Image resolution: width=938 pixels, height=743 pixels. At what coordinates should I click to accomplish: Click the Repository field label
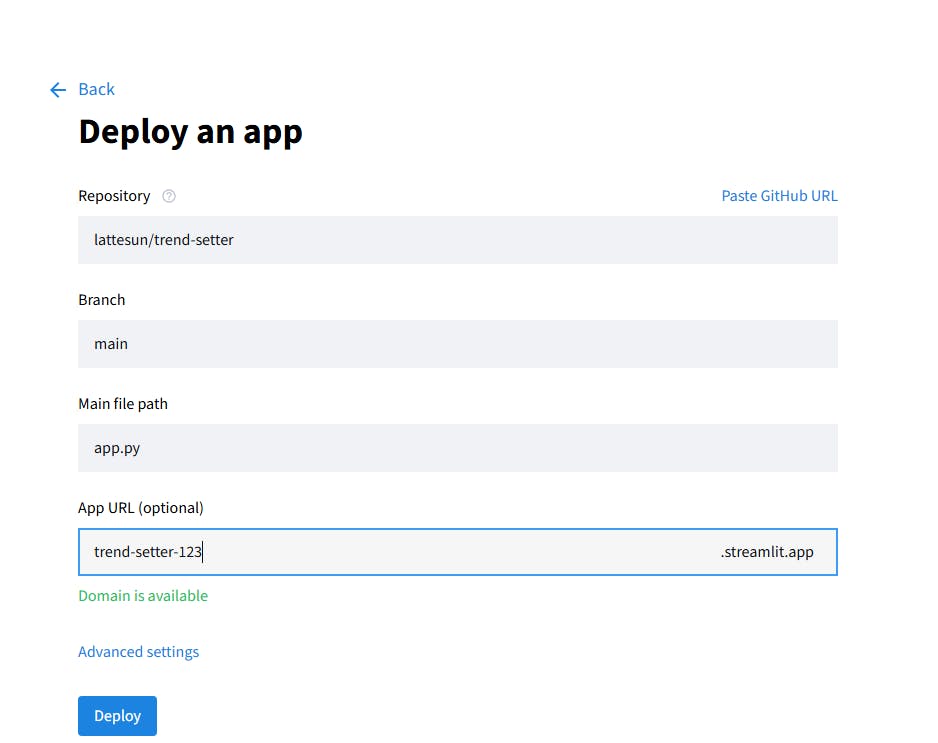coord(114,196)
